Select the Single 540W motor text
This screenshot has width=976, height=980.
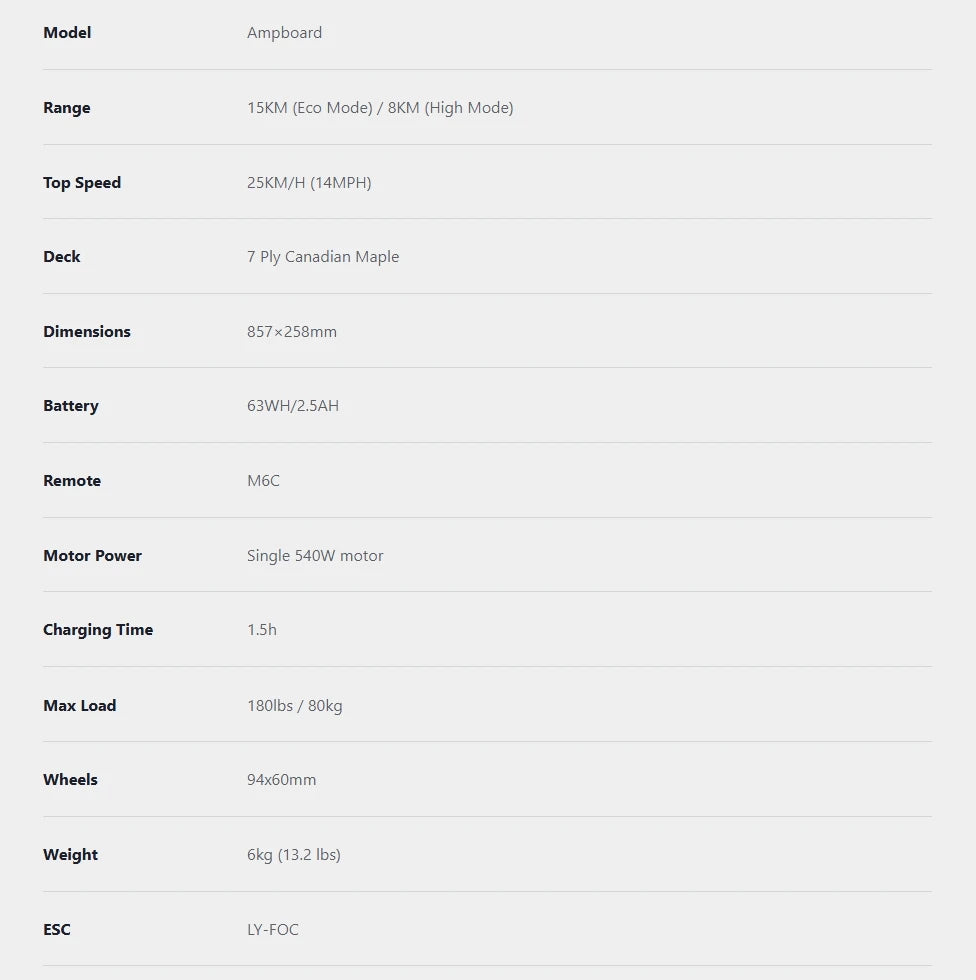coord(315,556)
